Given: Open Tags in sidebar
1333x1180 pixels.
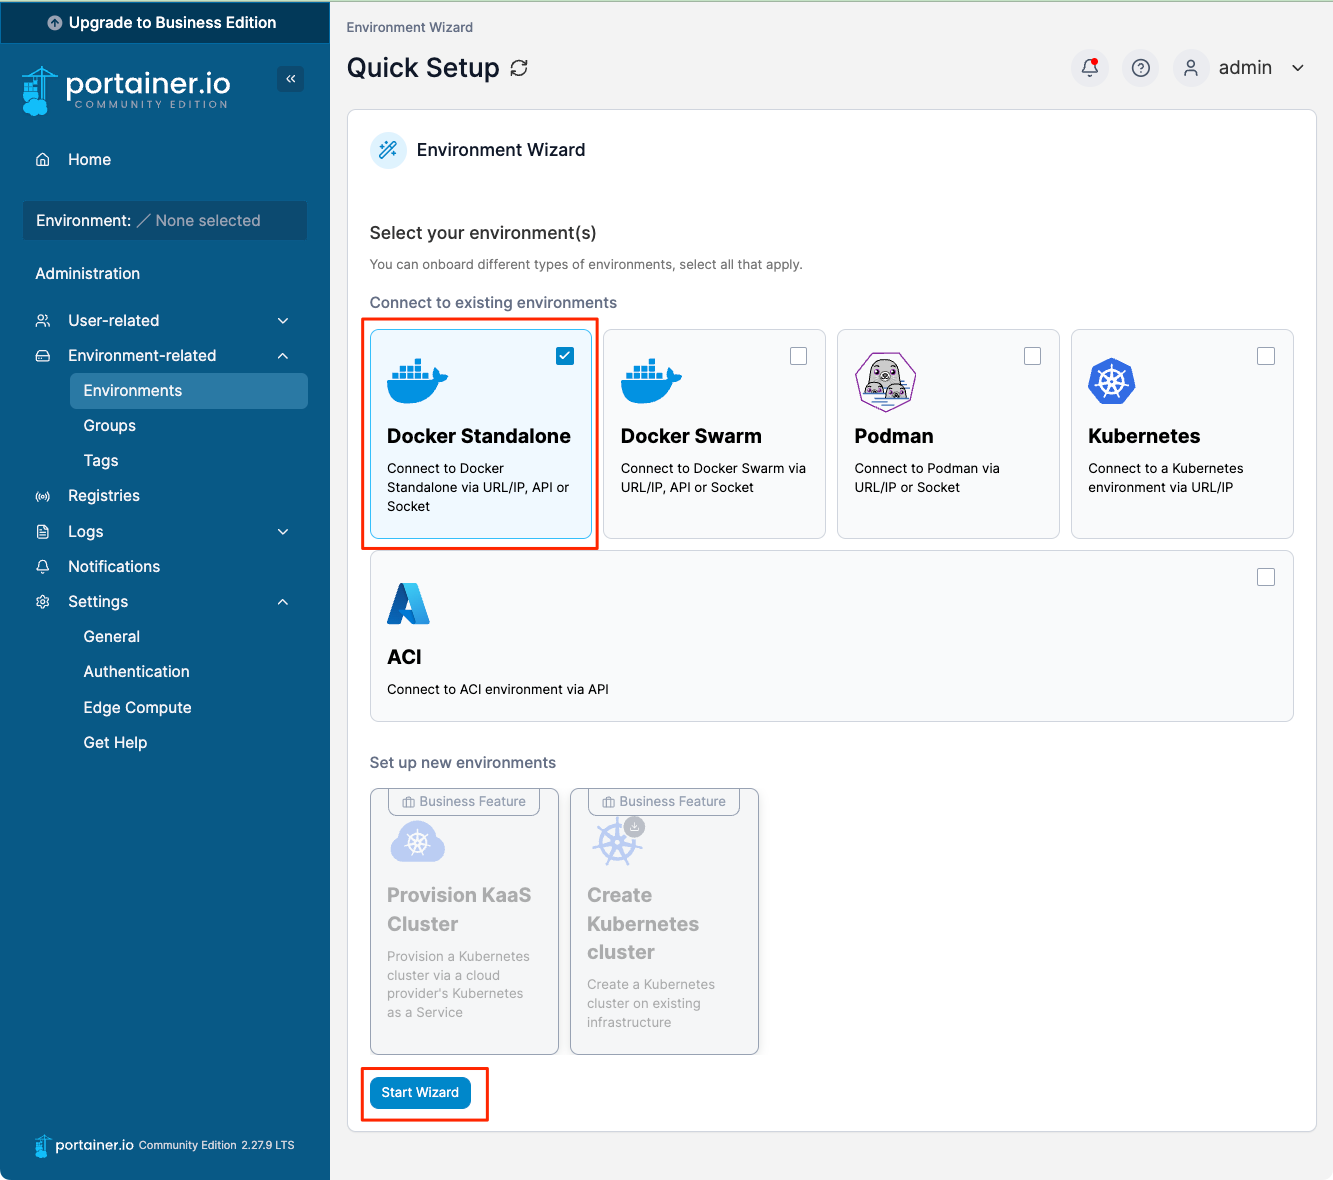Looking at the screenshot, I should pos(101,461).
